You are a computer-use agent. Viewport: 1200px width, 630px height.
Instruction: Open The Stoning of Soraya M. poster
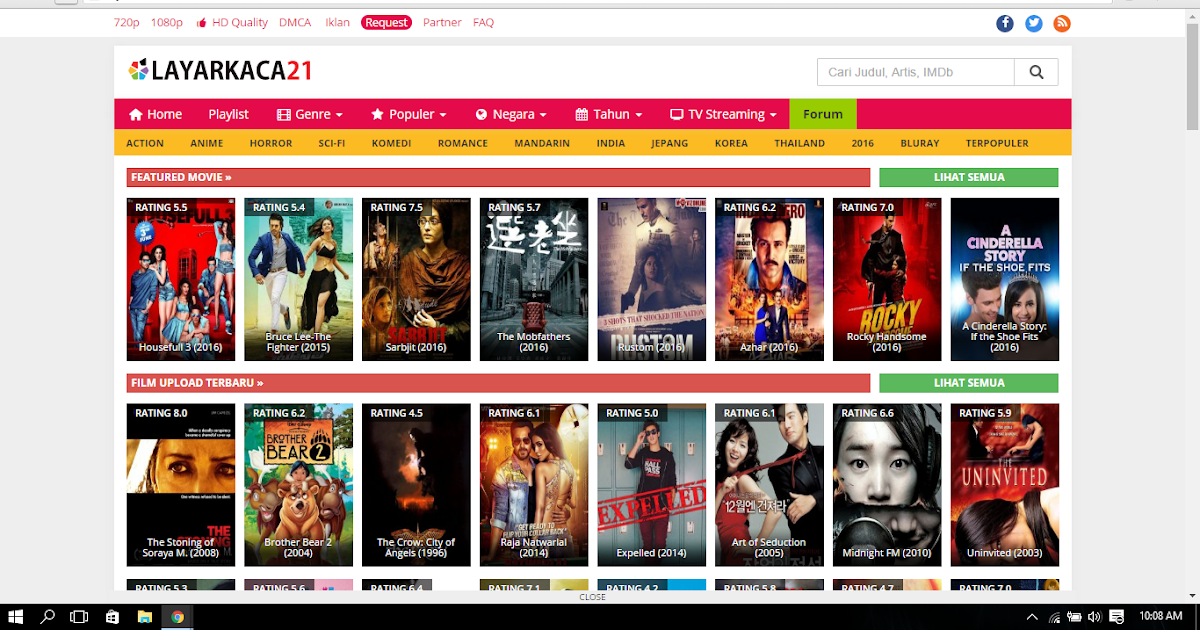[x=181, y=485]
